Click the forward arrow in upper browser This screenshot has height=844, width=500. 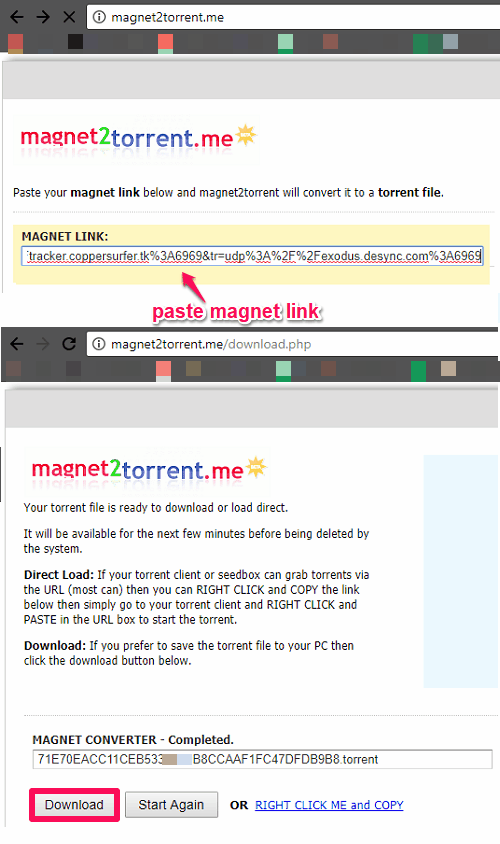click(x=43, y=17)
